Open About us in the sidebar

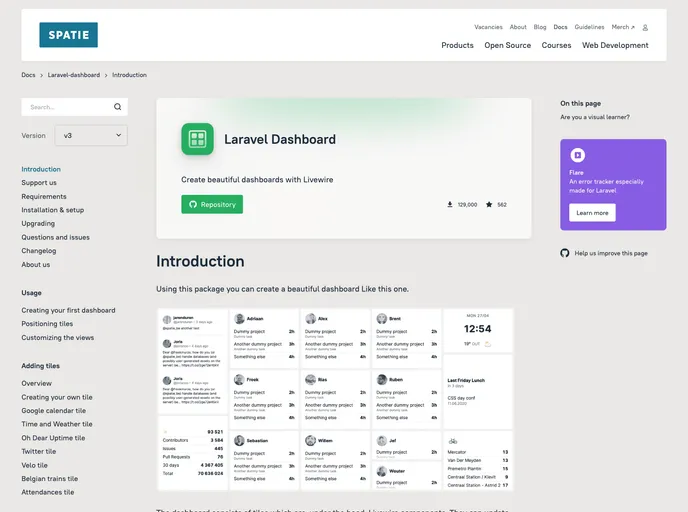(x=36, y=265)
